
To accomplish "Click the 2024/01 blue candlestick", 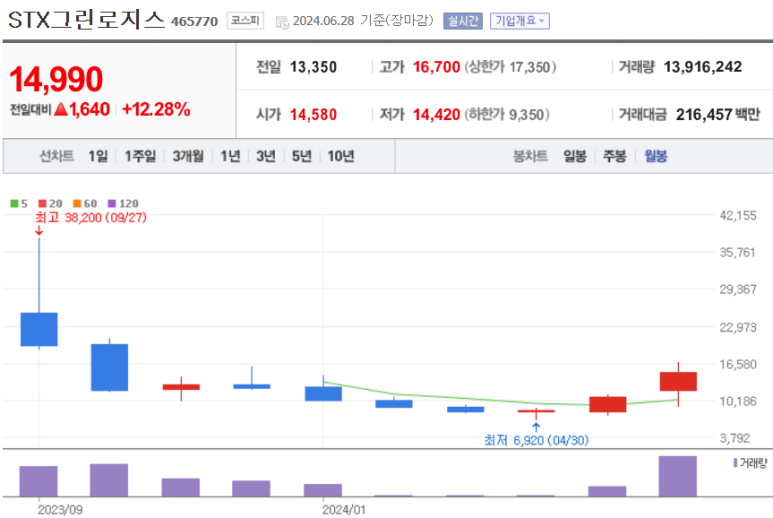I will click(323, 394).
